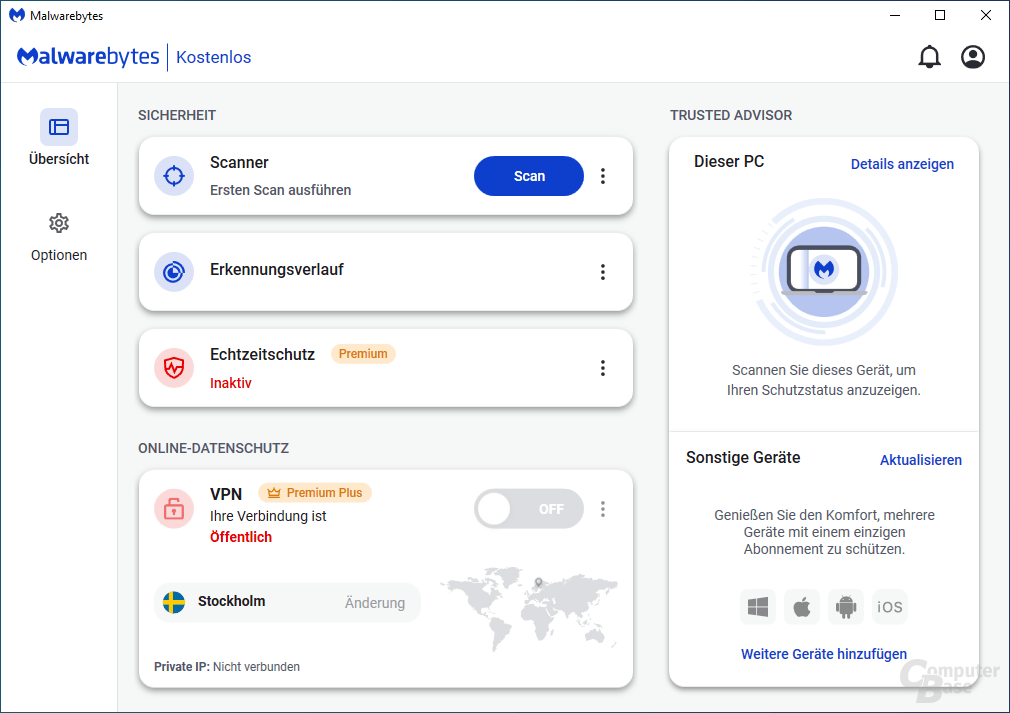The height and width of the screenshot is (713, 1010).
Task: Open the Erkennungsverlauf three-dot menu
Action: point(603,272)
